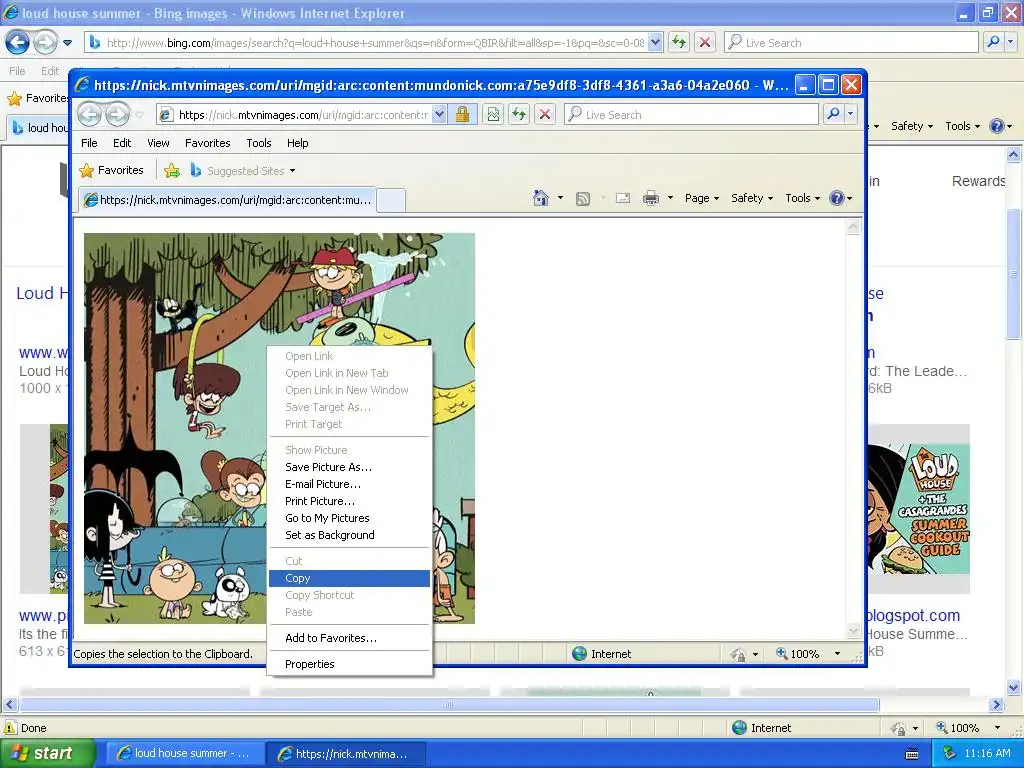
Task: Click Forward button in background Bing window
Action: 45,43
